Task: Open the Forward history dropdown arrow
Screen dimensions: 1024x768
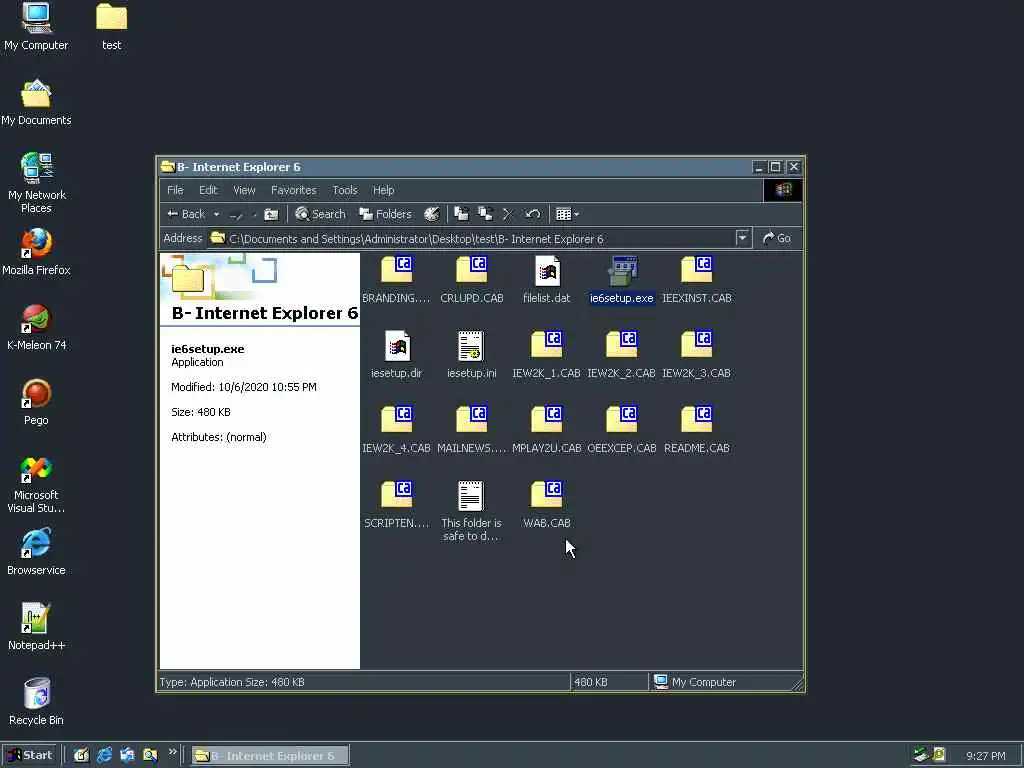Action: 254,215
